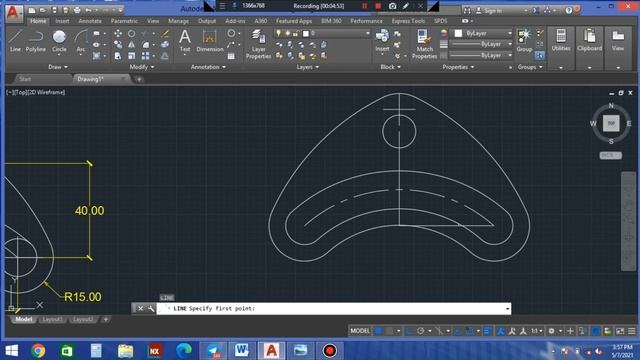
Task: Take a screenshot with recorder camera icon
Action: (x=392, y=6)
